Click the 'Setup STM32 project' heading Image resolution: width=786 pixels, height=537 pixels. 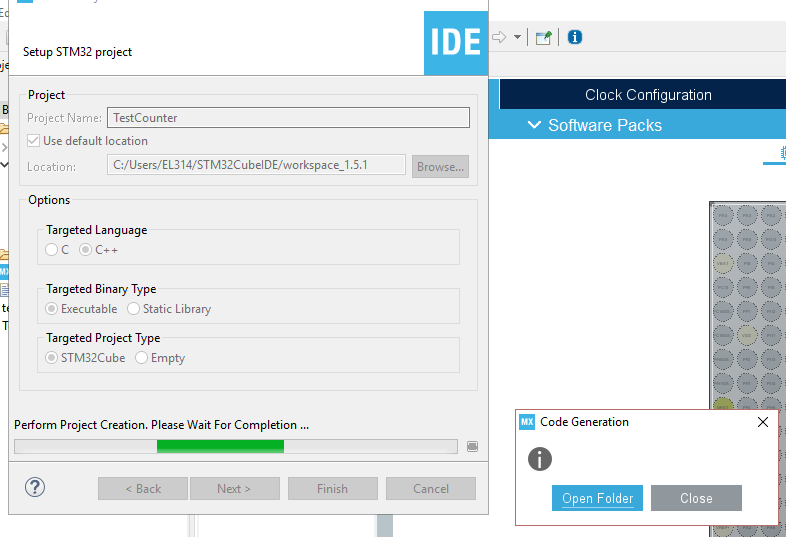[x=77, y=52]
